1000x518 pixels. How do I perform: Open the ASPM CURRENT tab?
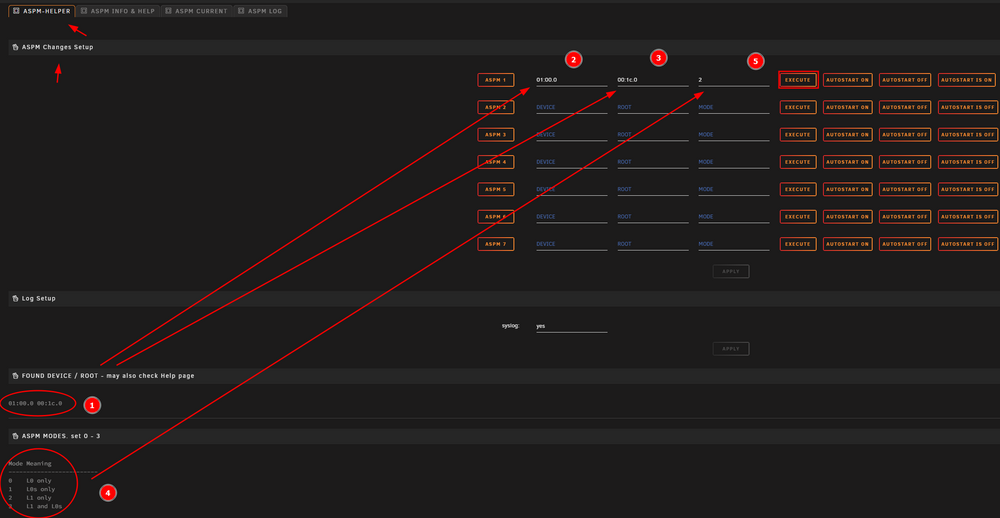[196, 11]
